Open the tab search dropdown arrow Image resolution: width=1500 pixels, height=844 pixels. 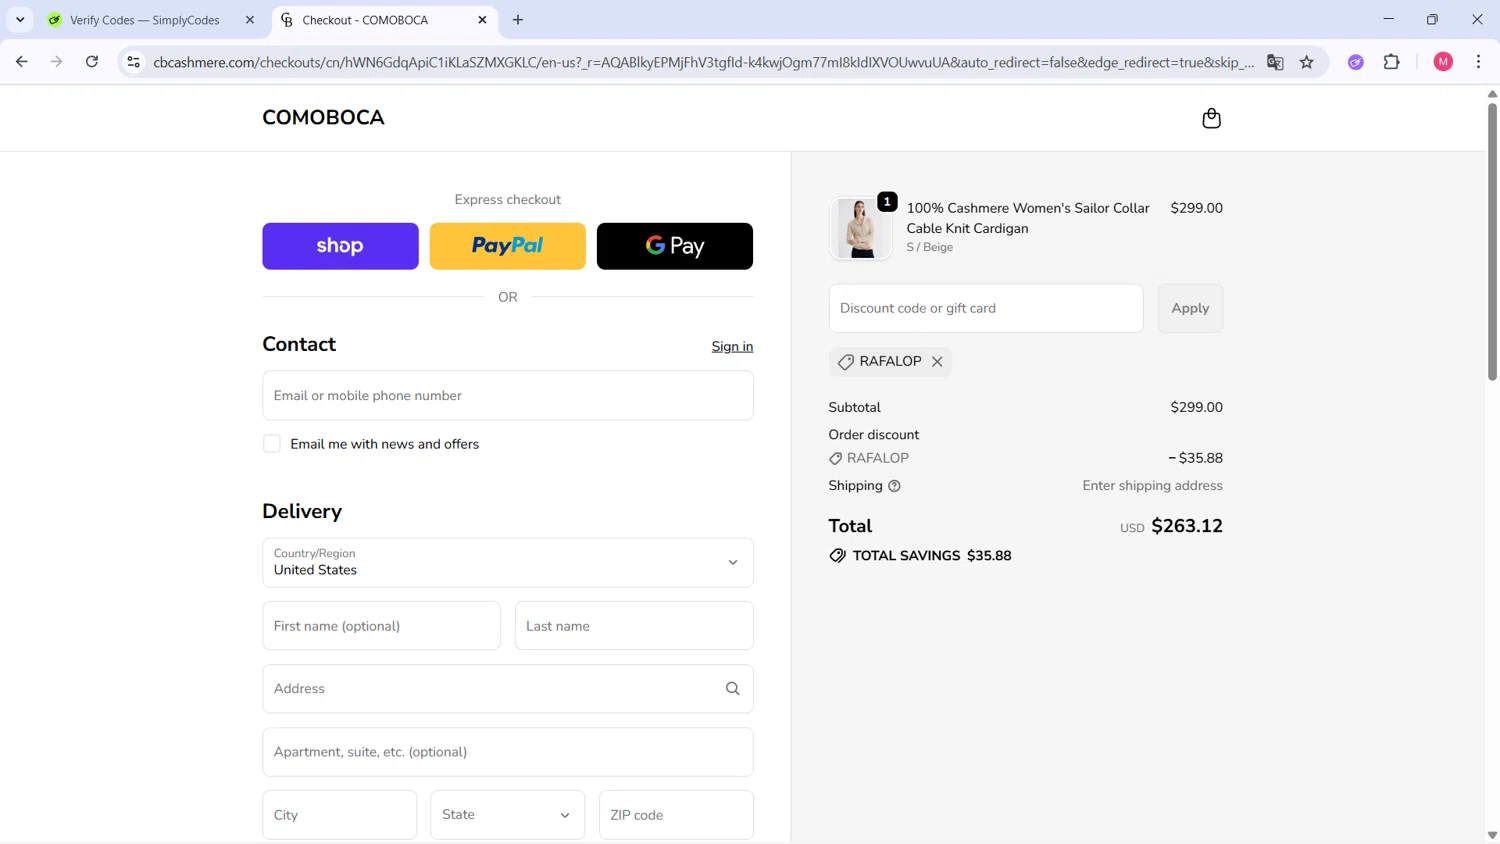coord(20,20)
